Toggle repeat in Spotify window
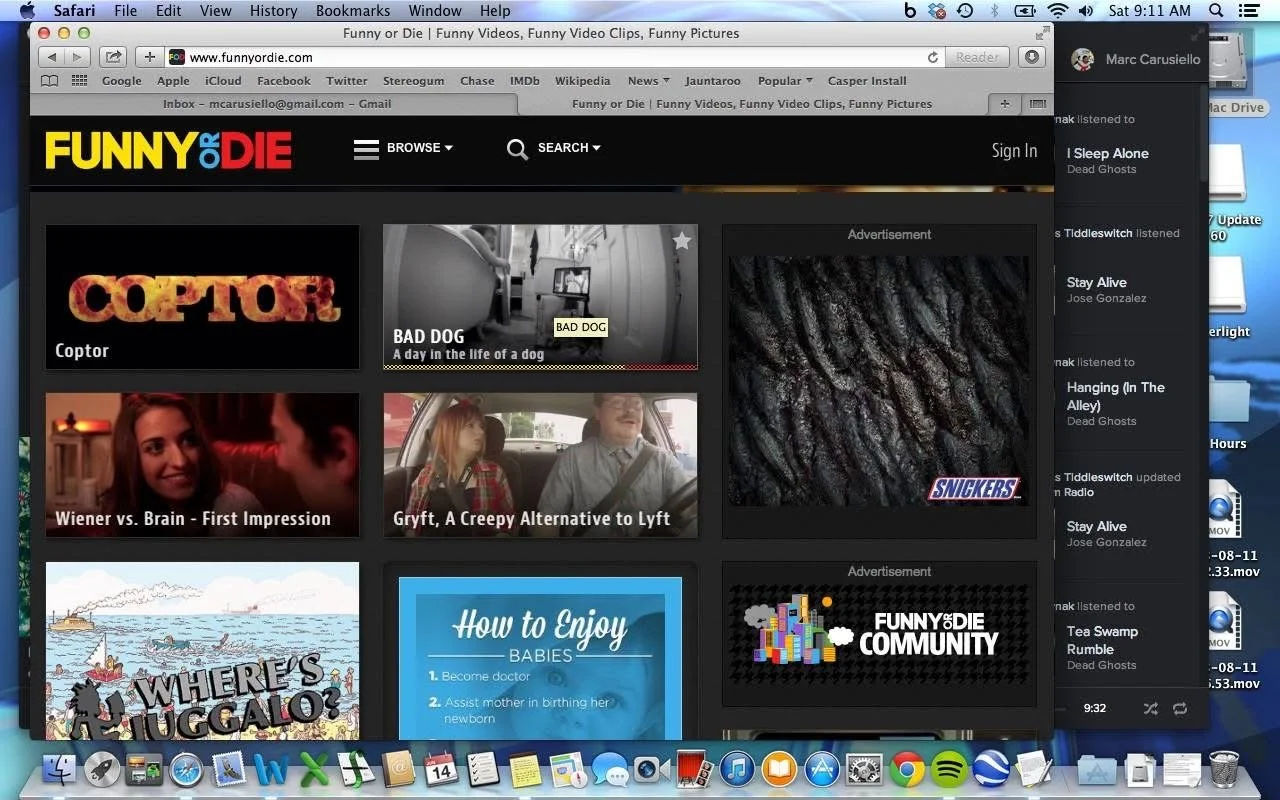Image resolution: width=1280 pixels, height=800 pixels. tap(1180, 708)
